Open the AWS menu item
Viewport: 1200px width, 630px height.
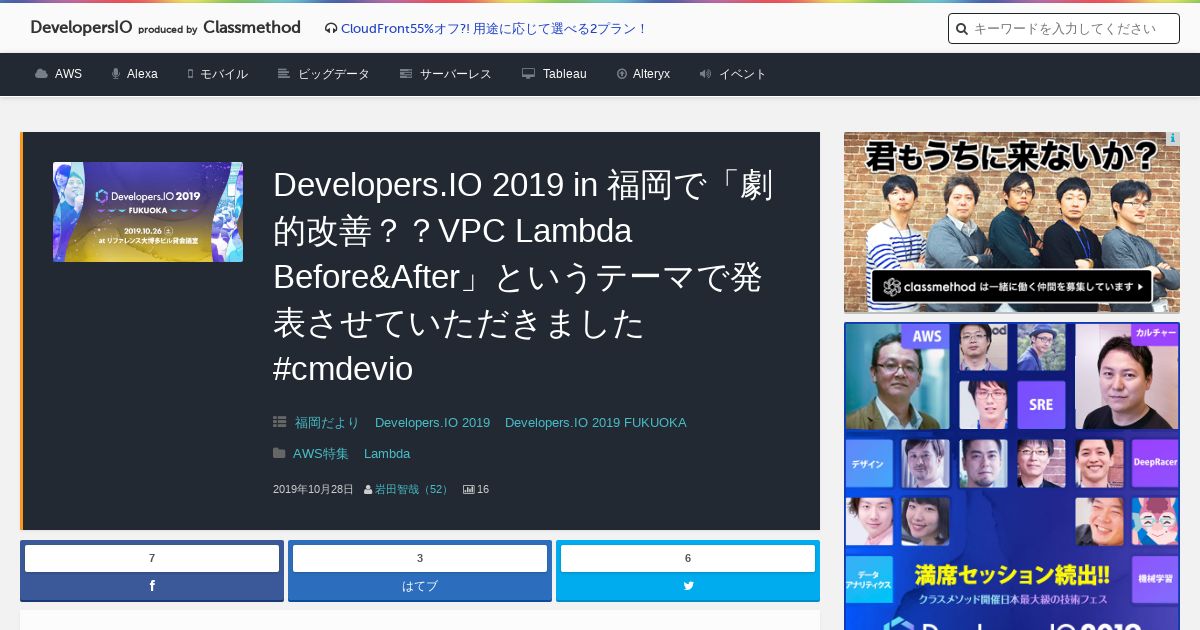[x=59, y=74]
